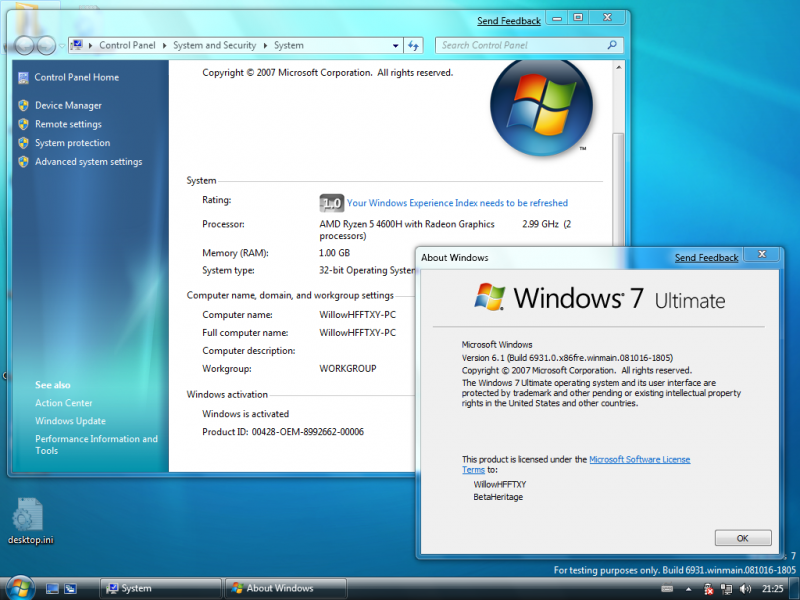The height and width of the screenshot is (600, 800).
Task: Expand arrow before Control Panel breadcrumb
Action: coord(90,45)
